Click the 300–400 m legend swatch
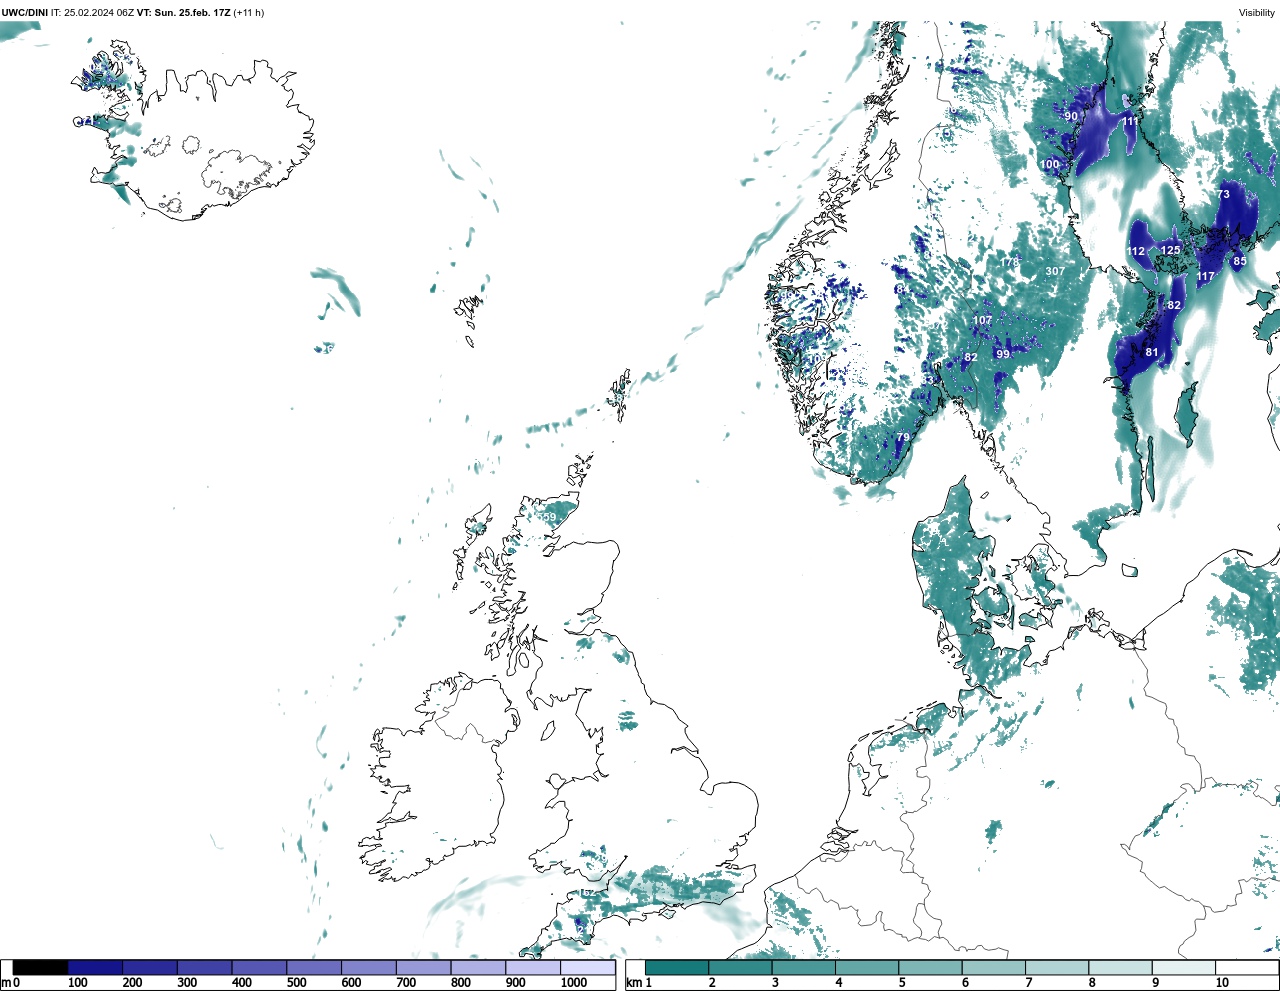Image resolution: width=1280 pixels, height=991 pixels. click(204, 968)
